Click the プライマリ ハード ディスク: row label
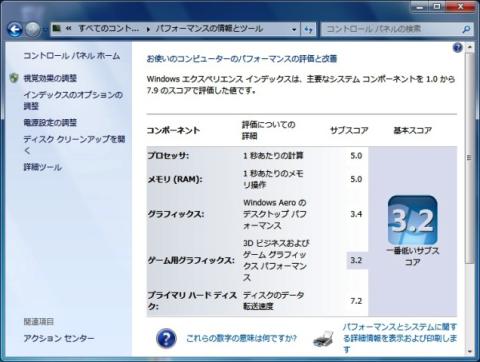The height and width of the screenshot is (362, 480). point(192,301)
